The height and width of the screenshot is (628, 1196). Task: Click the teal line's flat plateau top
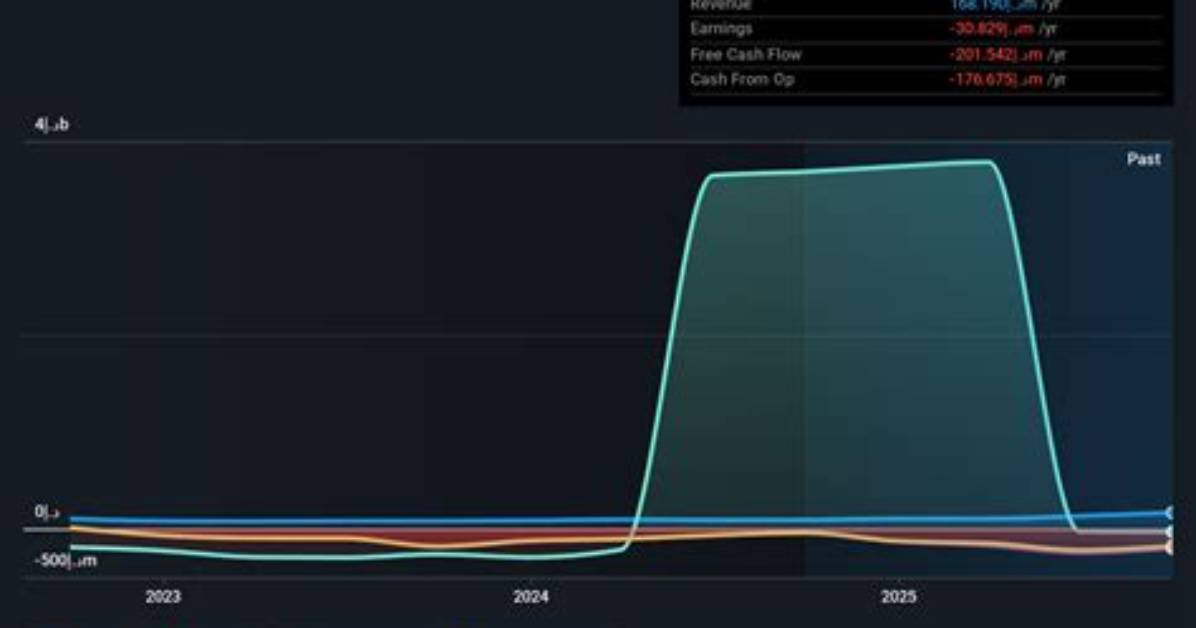click(850, 169)
